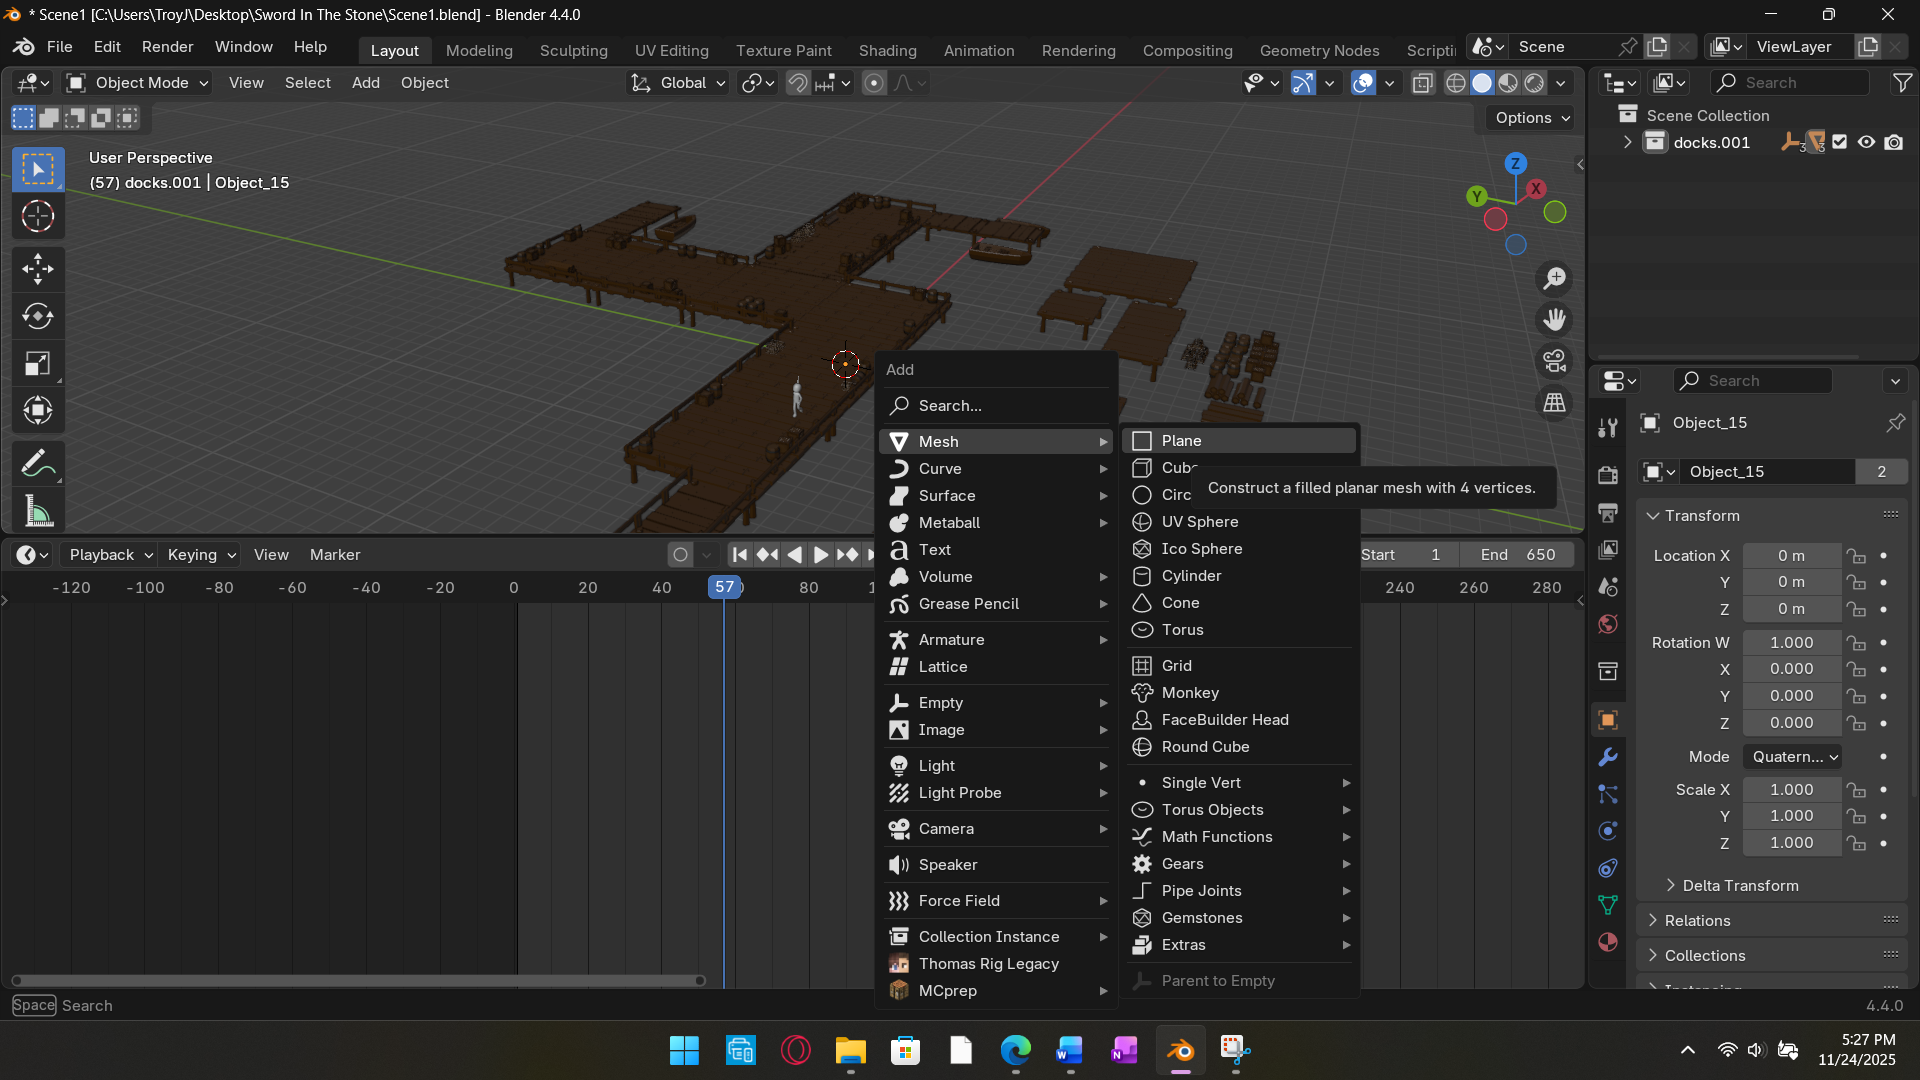
Task: Toggle the camera view icon
Action: (1554, 361)
